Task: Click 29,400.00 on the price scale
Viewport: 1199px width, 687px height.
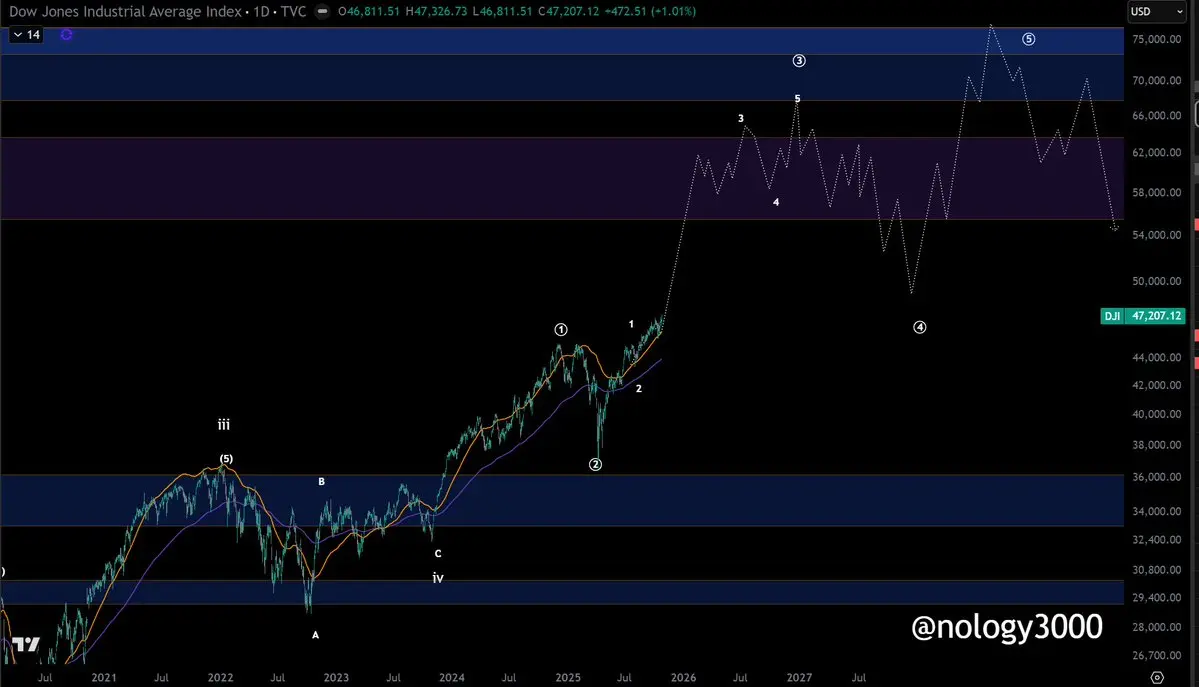Action: pyautogui.click(x=1157, y=597)
